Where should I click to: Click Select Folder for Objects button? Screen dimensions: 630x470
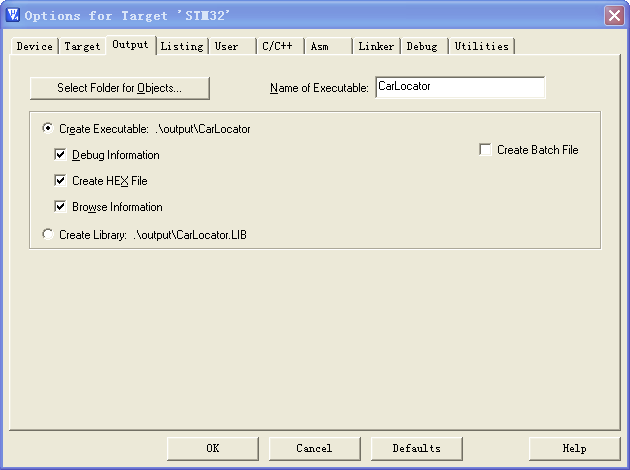point(120,88)
